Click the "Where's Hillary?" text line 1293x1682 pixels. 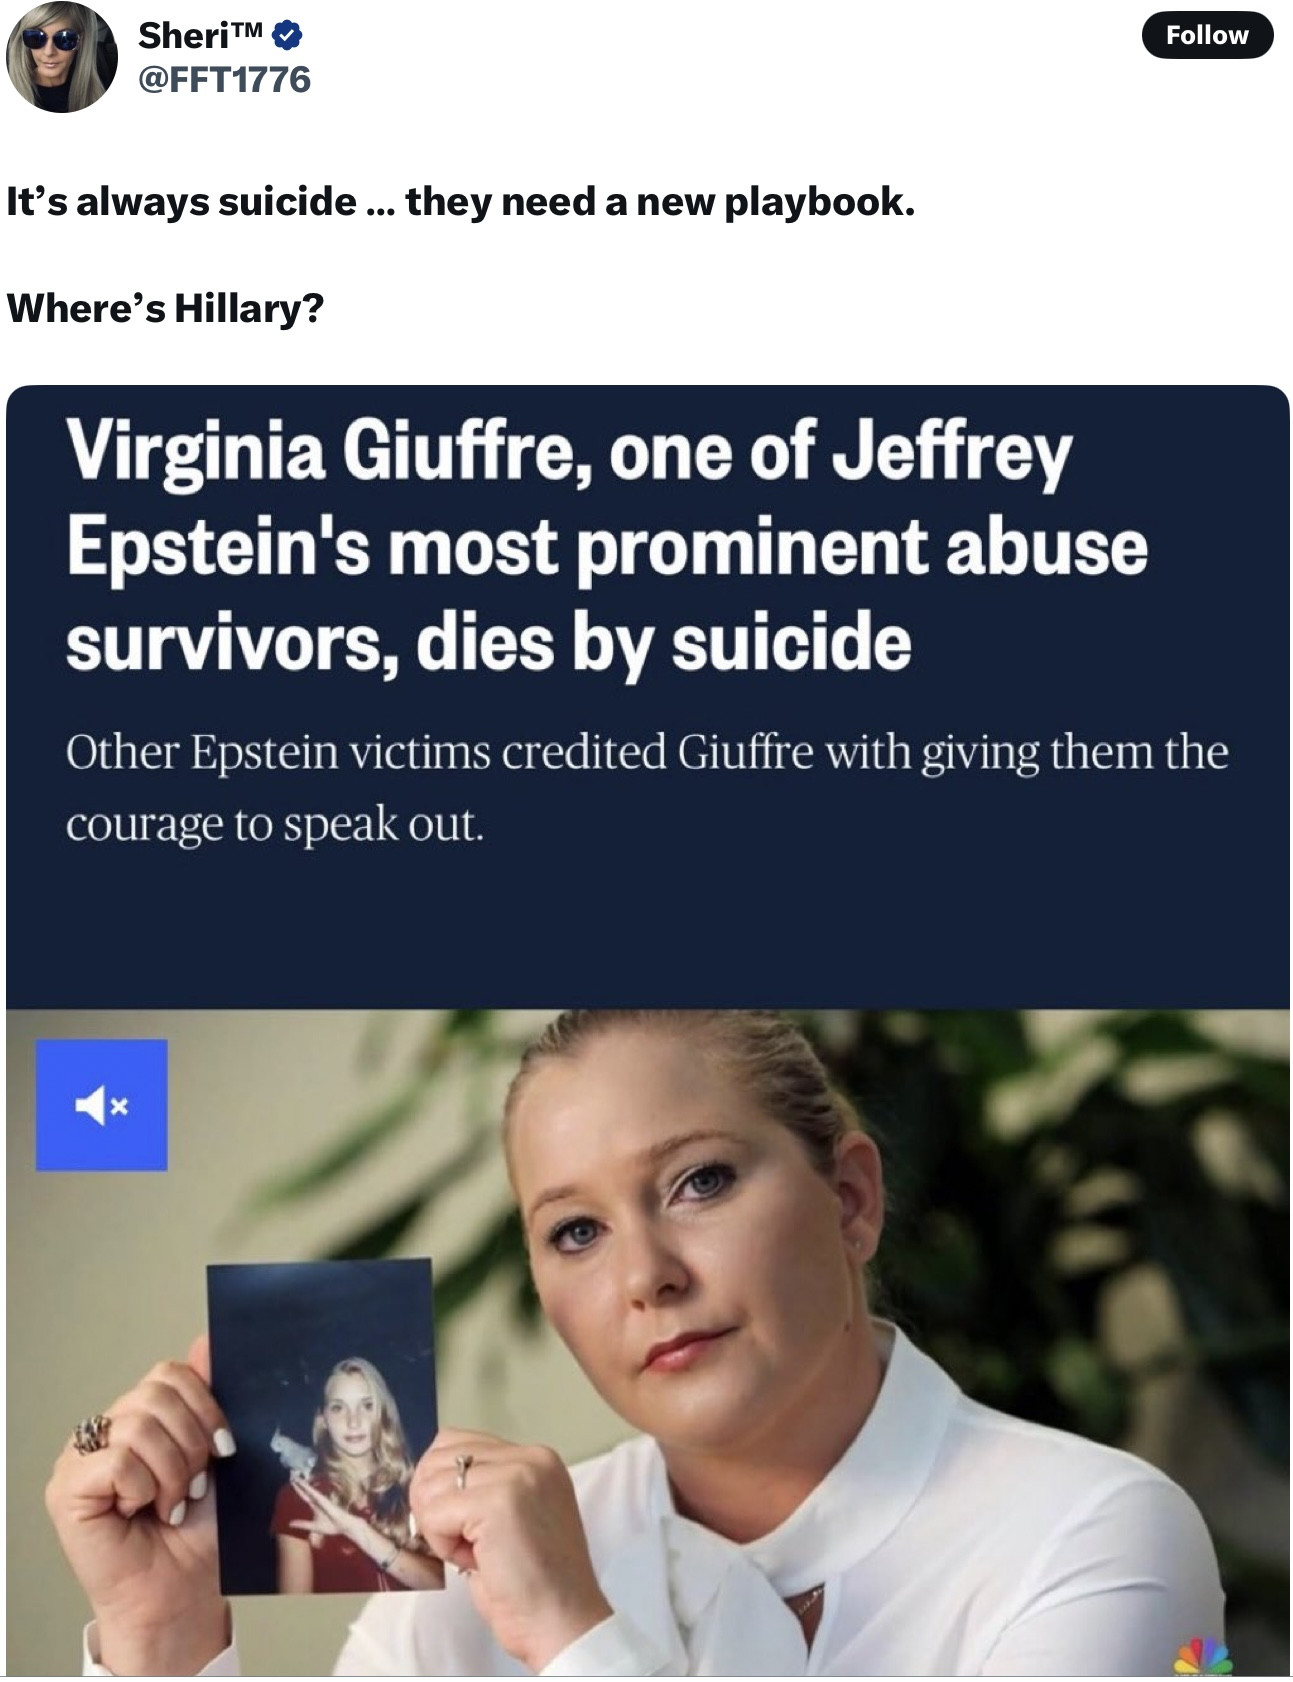[x=165, y=307]
